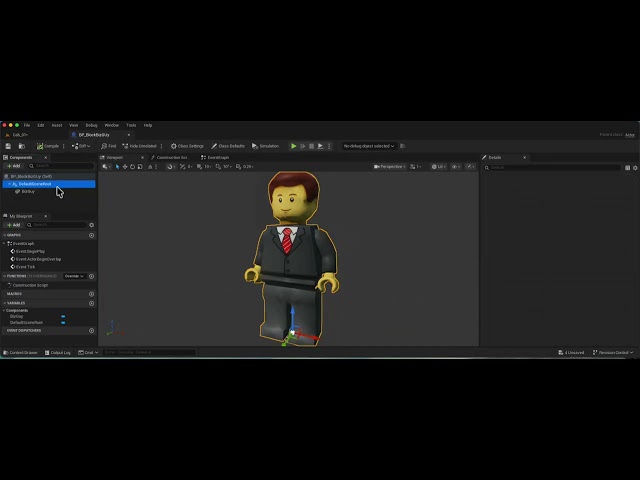Screen dimensions: 640x480
Task: Open Class Defaults
Action: [x=228, y=146]
